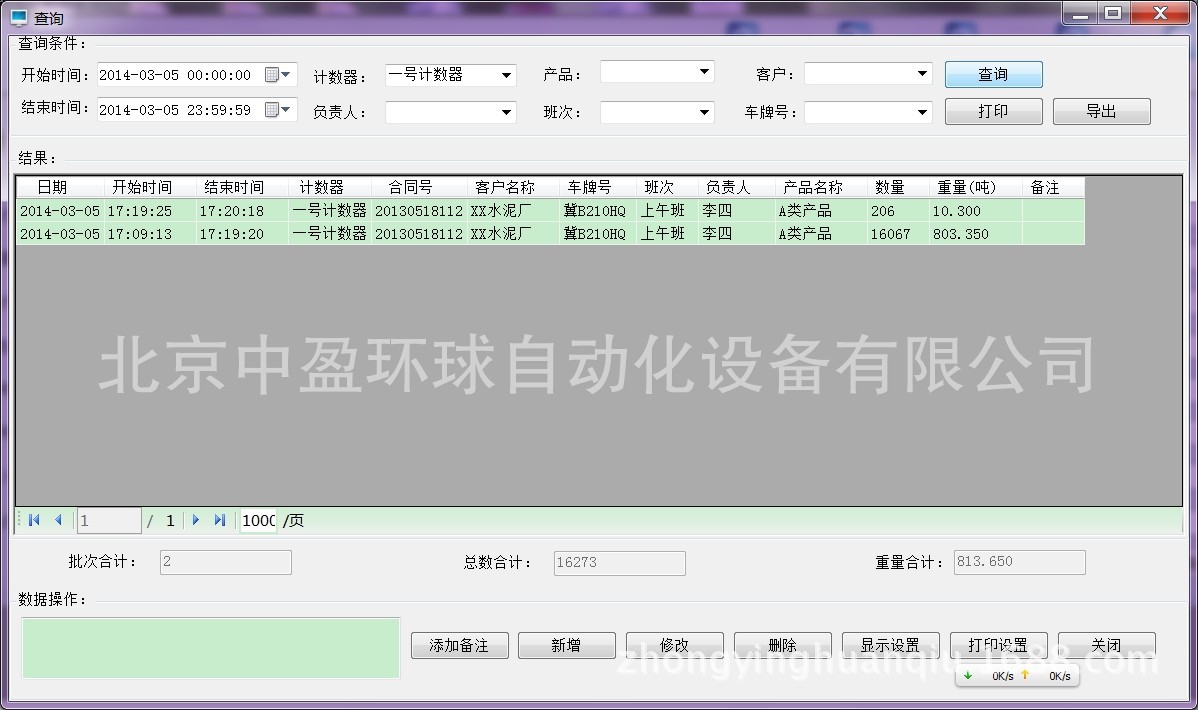1198x710 pixels.
Task: Go to first page navigation icon
Action: (x=34, y=520)
